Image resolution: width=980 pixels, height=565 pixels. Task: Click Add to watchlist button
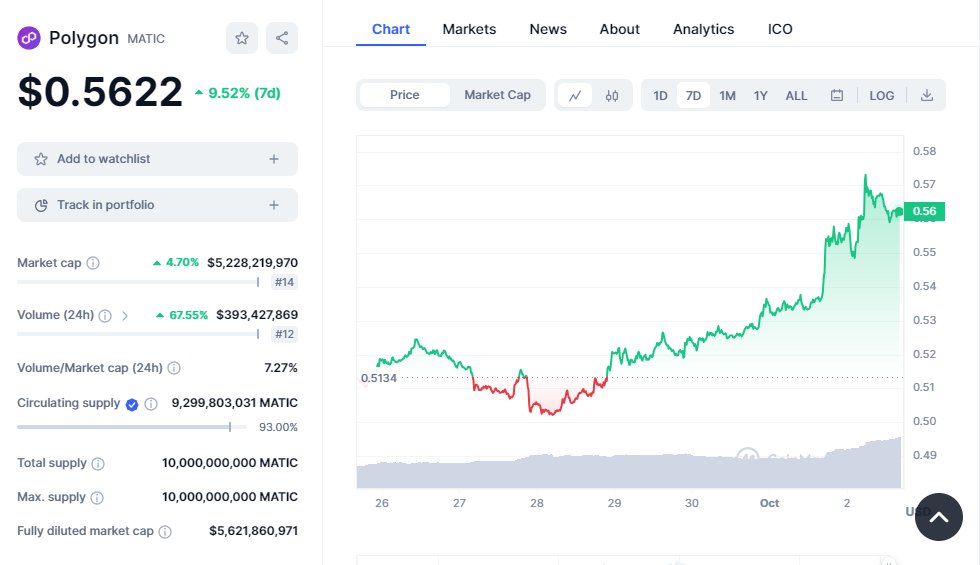[x=158, y=159]
